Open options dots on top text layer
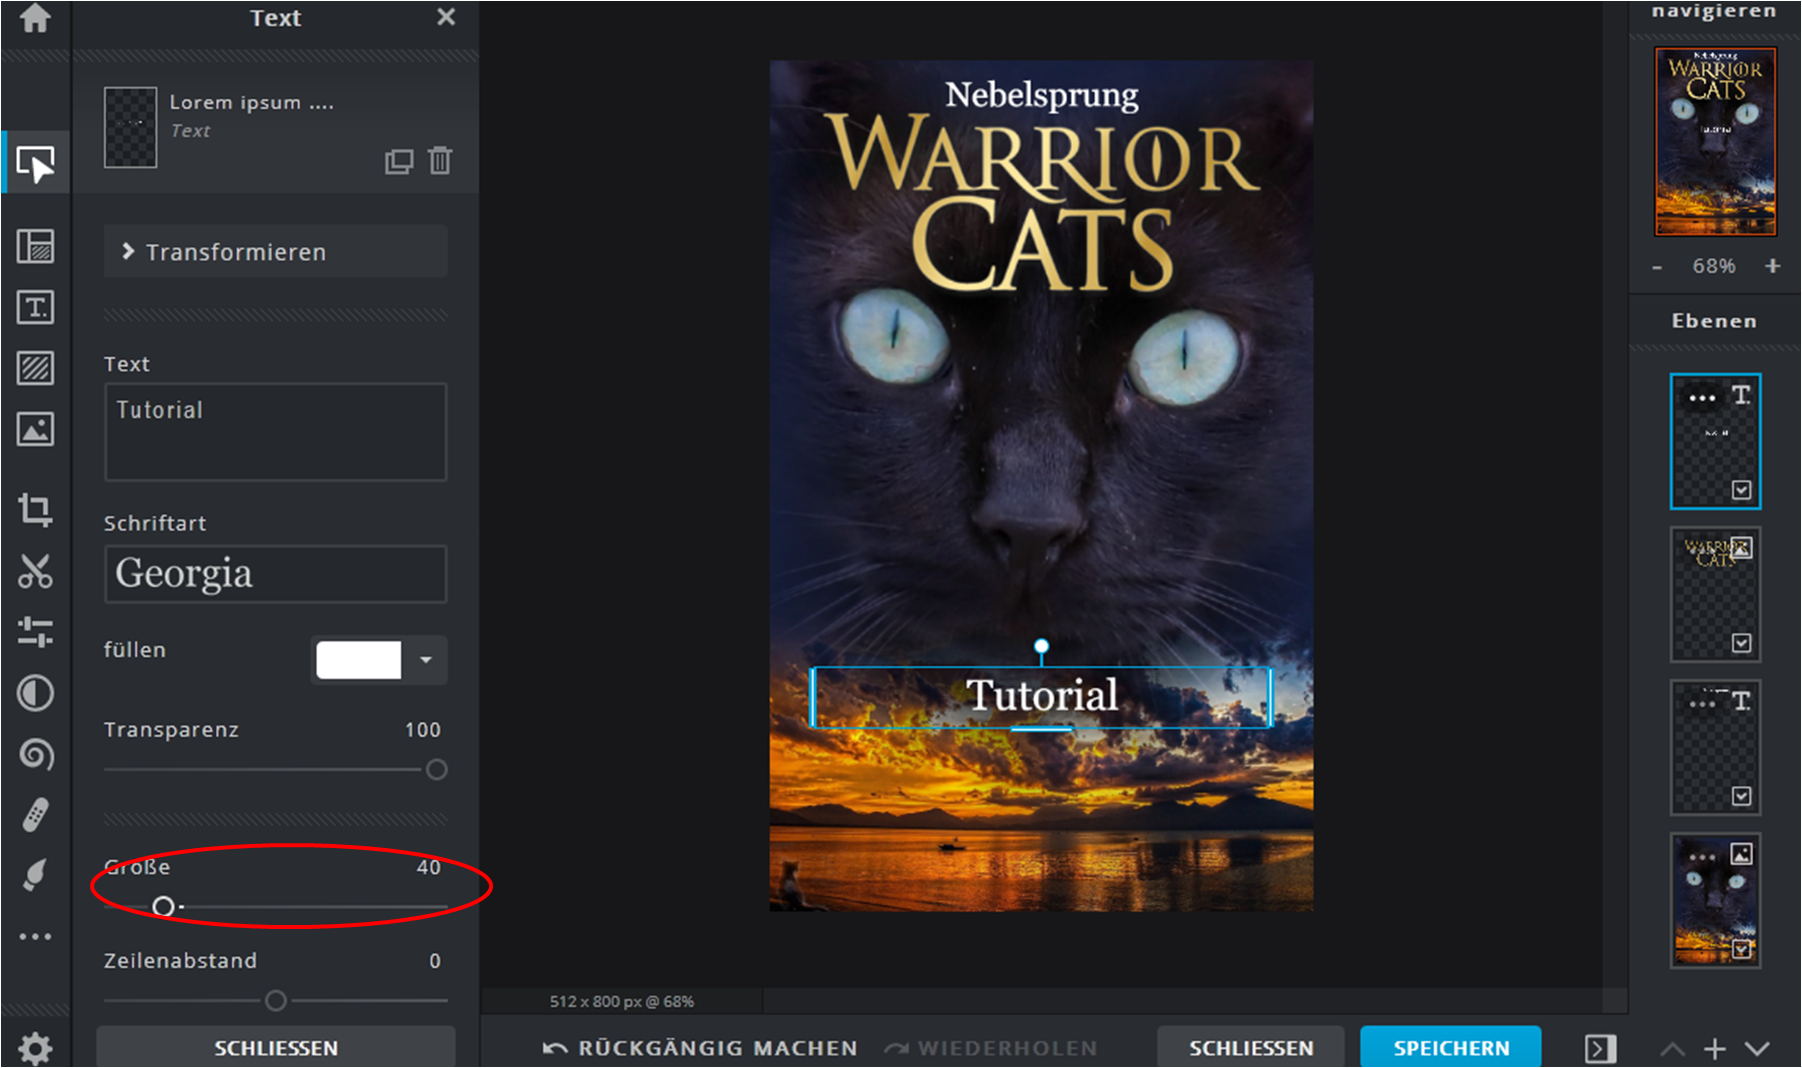 pyautogui.click(x=1702, y=398)
